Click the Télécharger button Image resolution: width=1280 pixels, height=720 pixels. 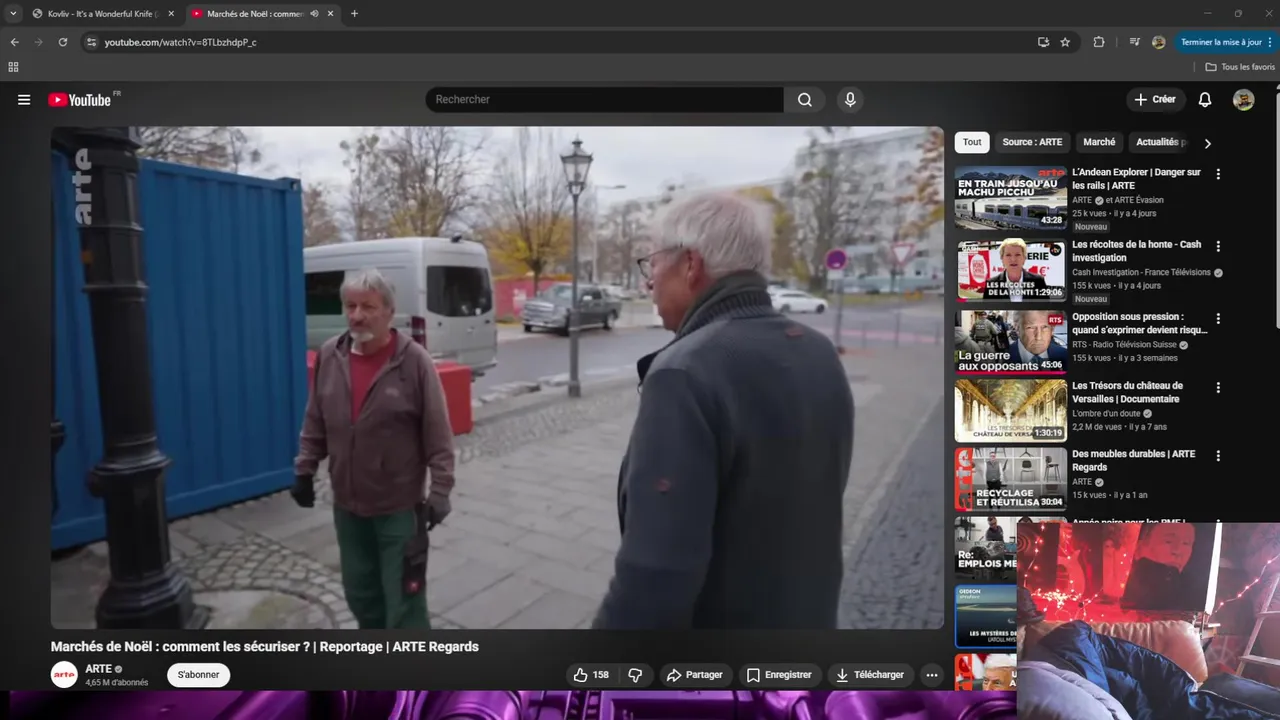pyautogui.click(x=870, y=675)
